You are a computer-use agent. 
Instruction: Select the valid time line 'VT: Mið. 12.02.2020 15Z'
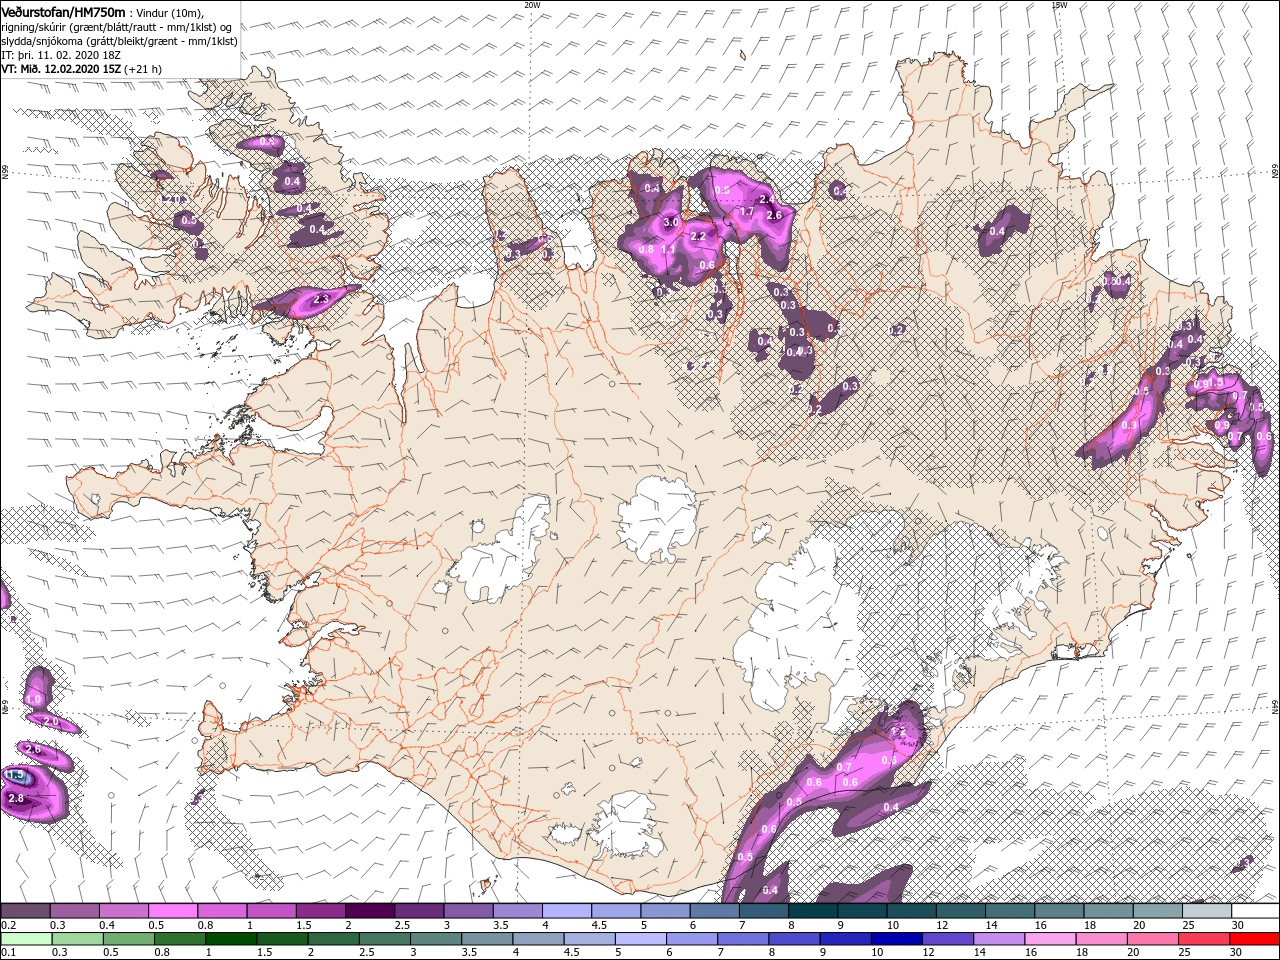pyautogui.click(x=60, y=69)
